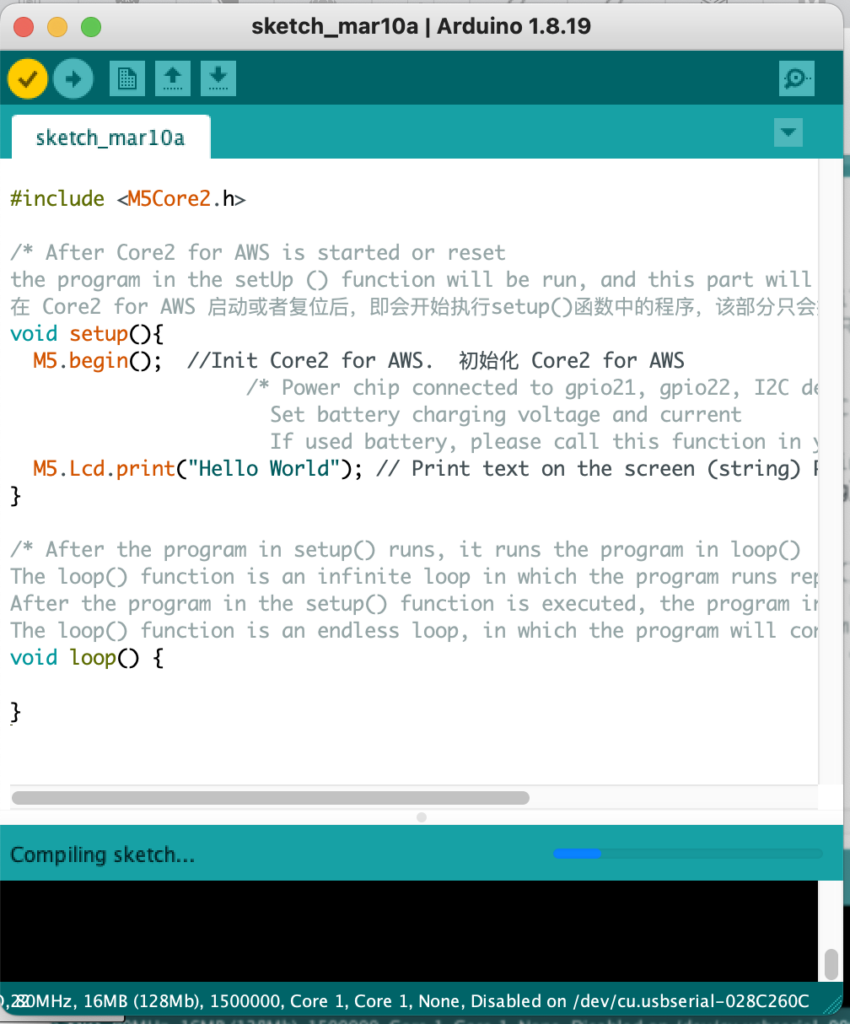
Task: Click the closing brace of setup()
Action: point(16,496)
